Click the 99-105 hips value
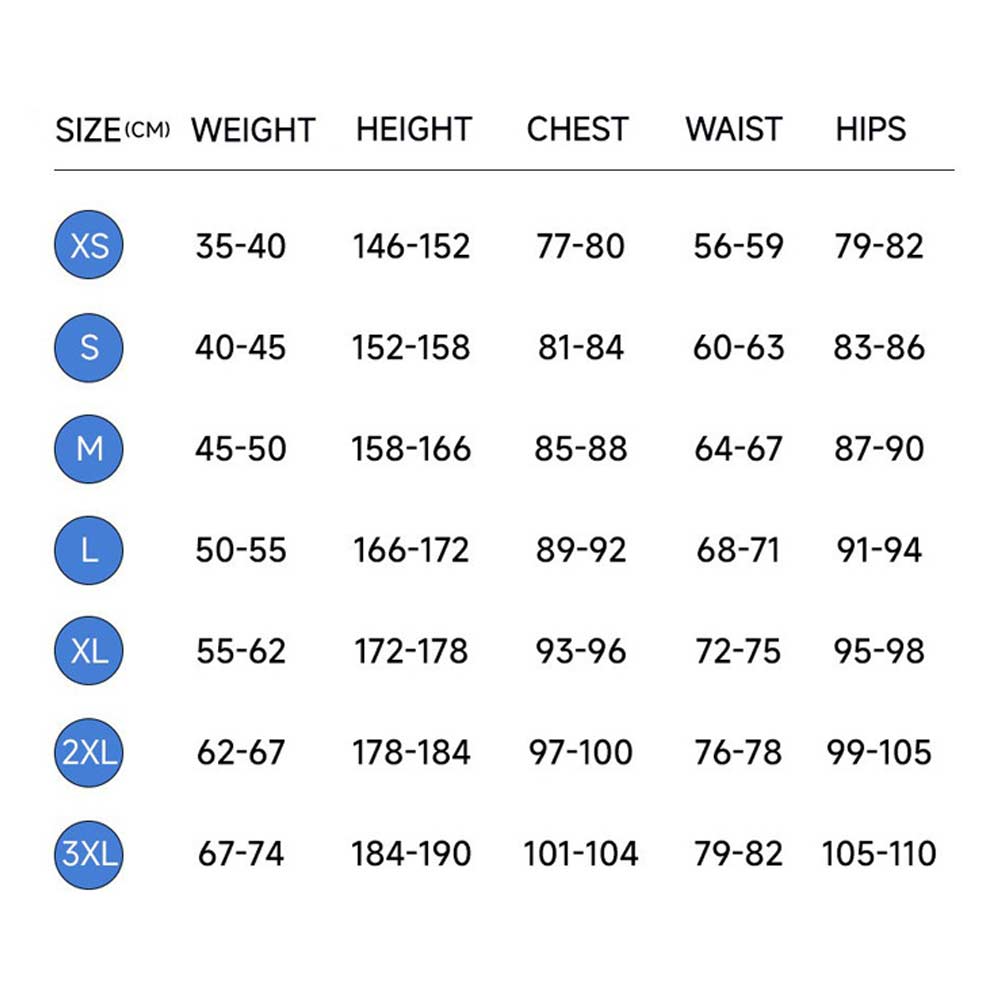 point(879,752)
